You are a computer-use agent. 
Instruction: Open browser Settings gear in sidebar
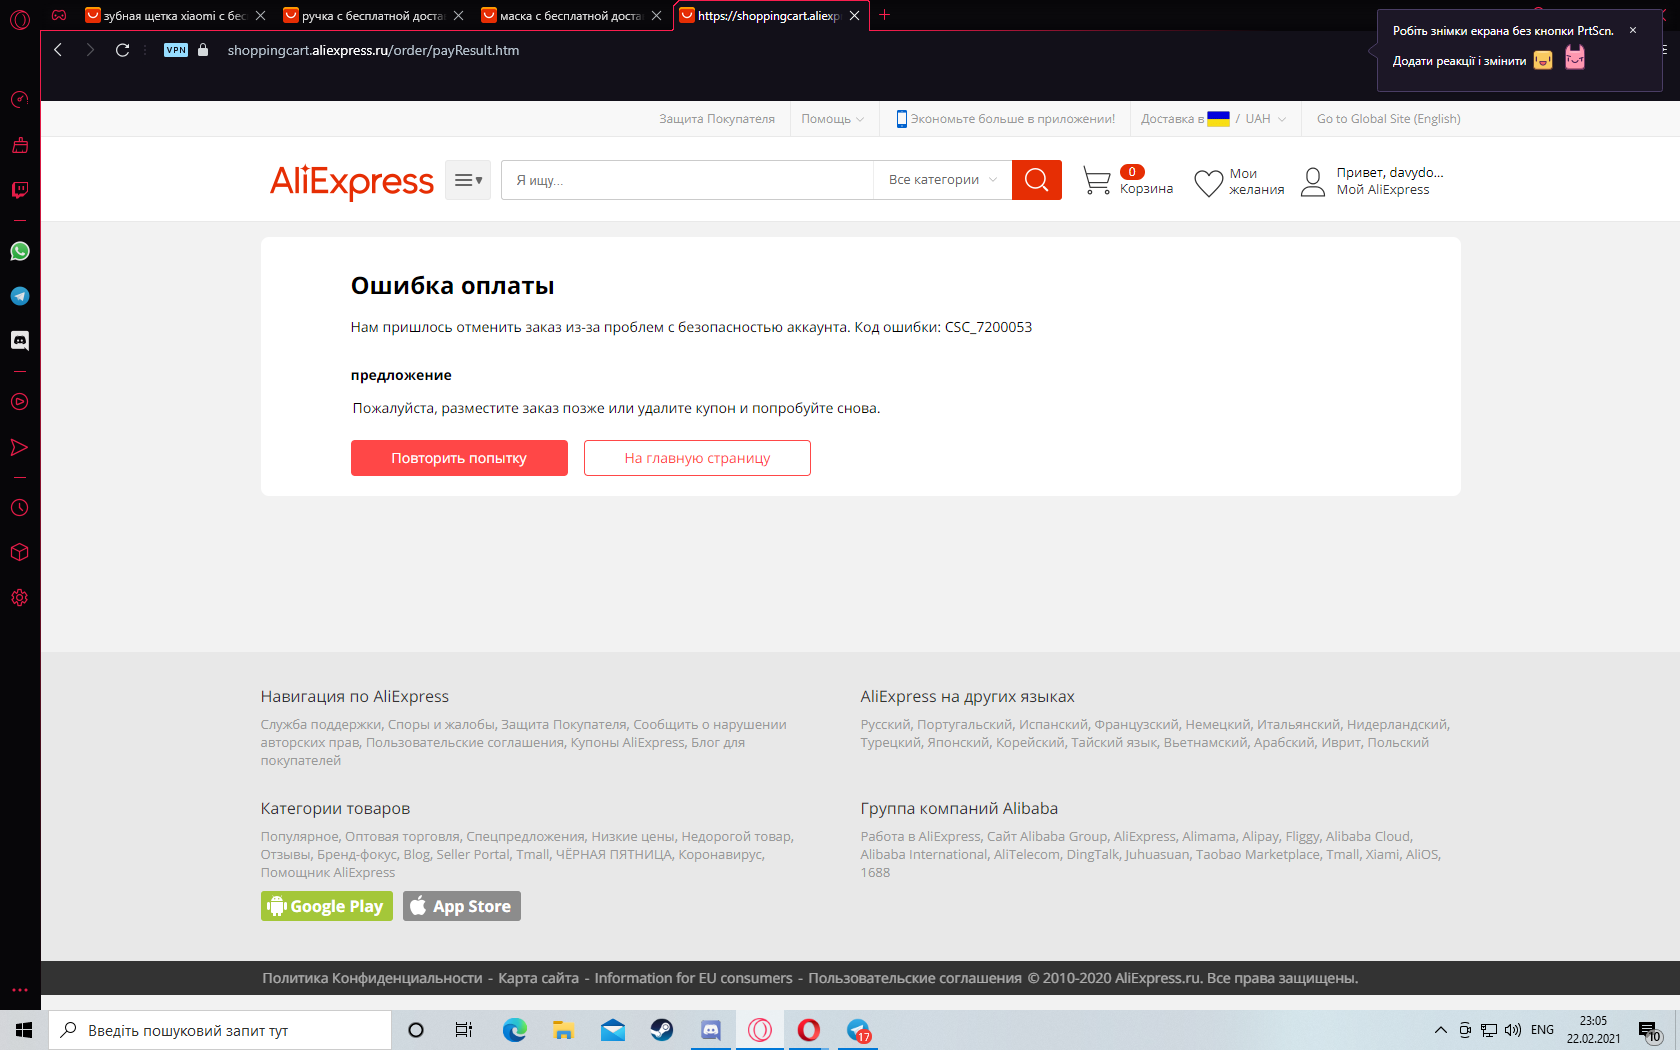click(x=19, y=598)
